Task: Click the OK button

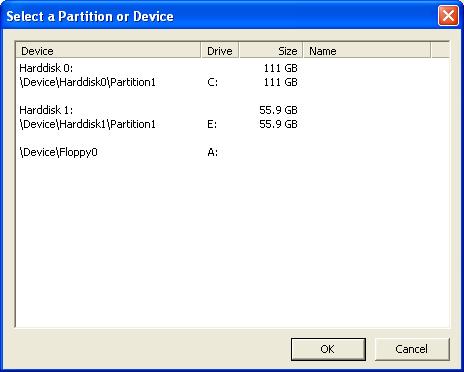Action: 328,349
